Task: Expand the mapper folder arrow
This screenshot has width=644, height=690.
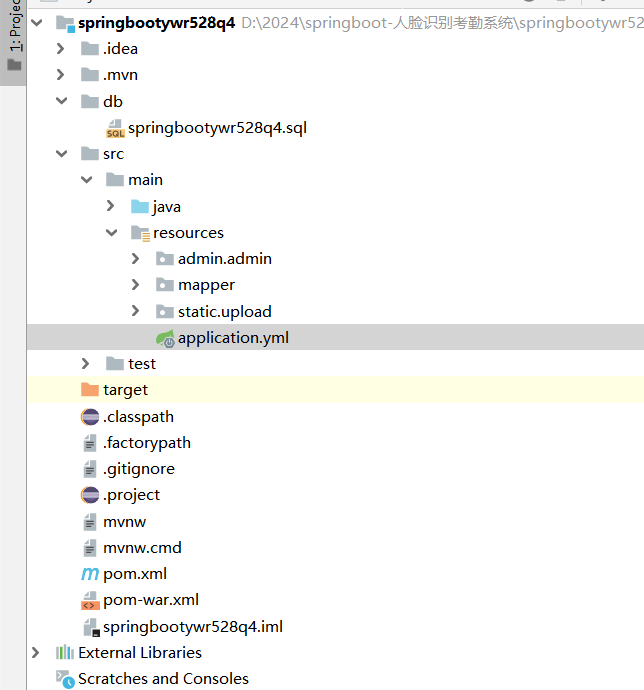Action: click(x=136, y=285)
